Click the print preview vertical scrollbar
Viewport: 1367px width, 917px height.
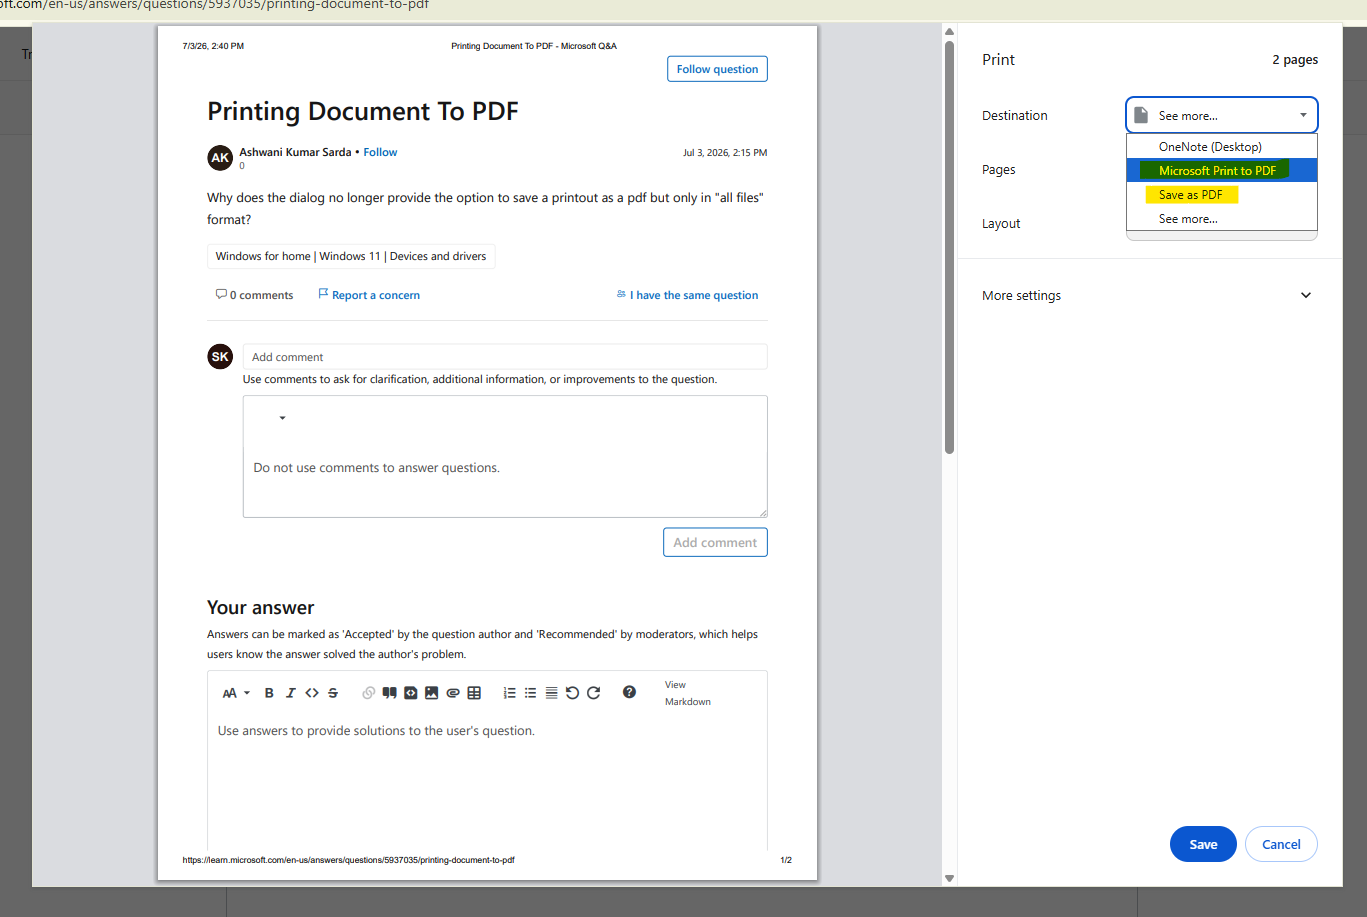pos(949,247)
